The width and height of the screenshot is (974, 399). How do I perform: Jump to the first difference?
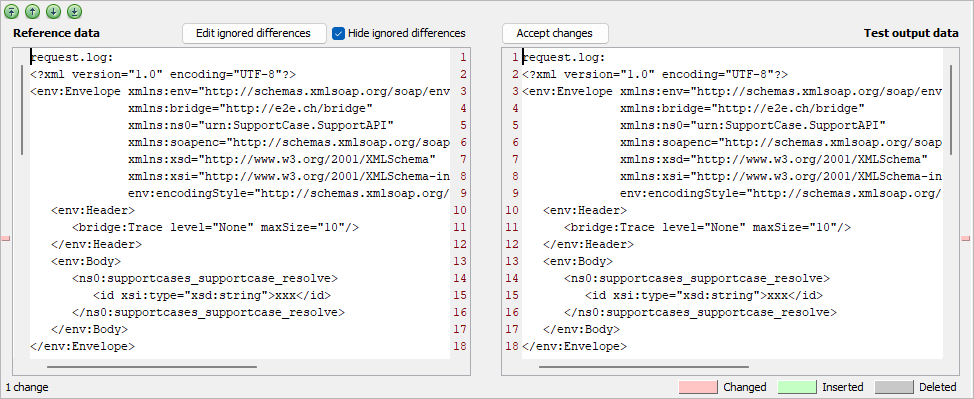[x=12, y=11]
